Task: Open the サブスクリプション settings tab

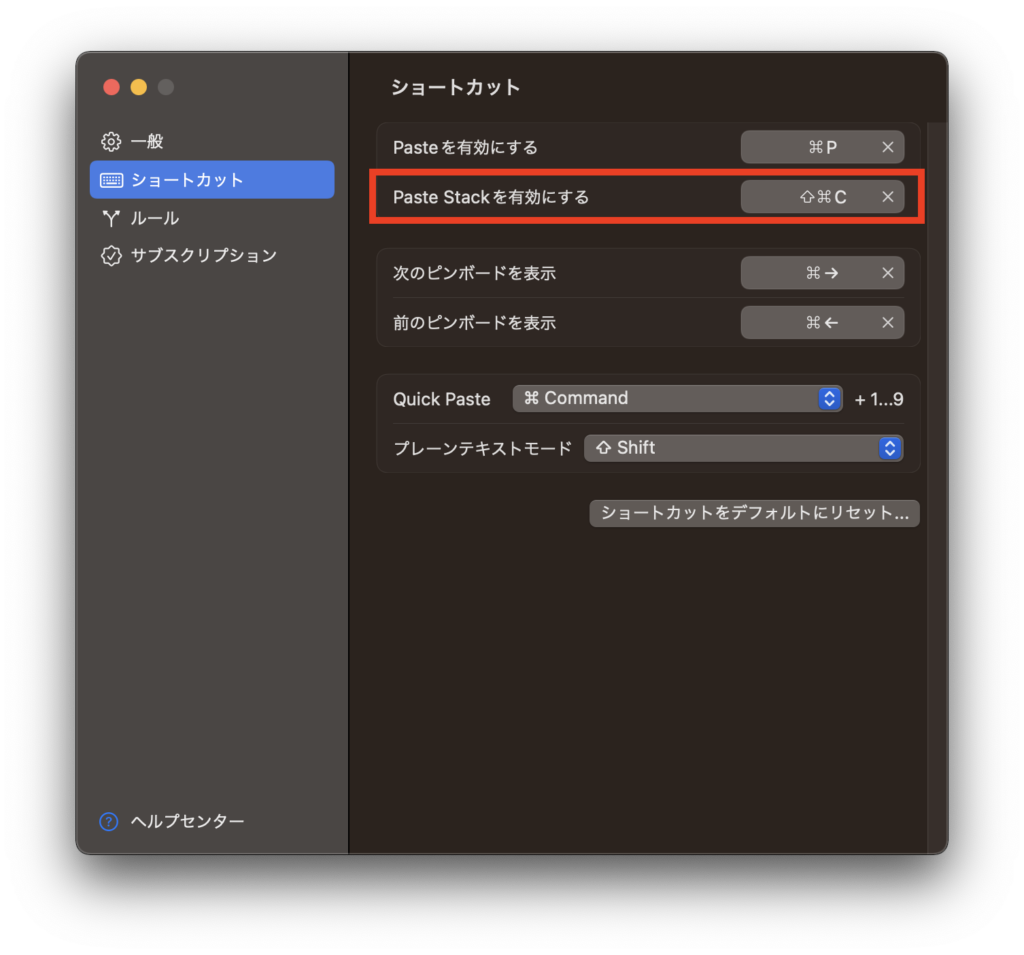Action: point(203,255)
